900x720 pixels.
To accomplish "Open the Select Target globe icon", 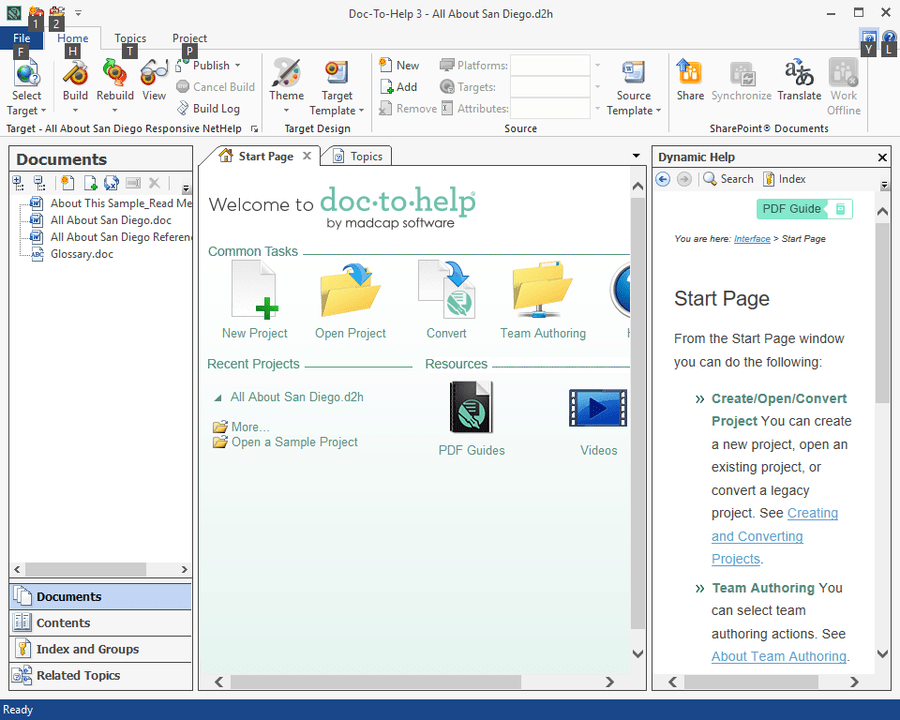I will click(x=26, y=73).
